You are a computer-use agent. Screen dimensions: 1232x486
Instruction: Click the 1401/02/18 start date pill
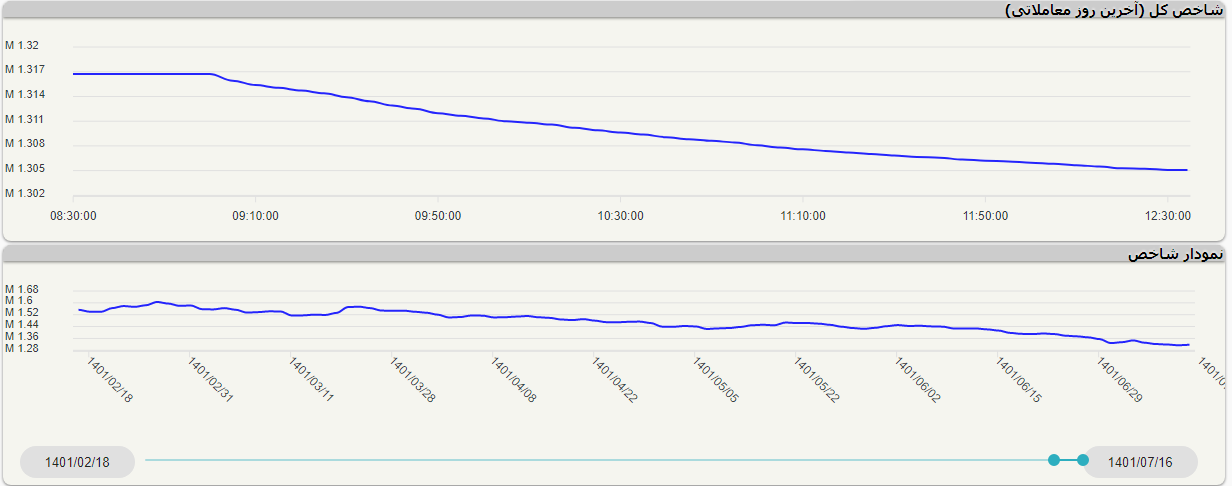[77, 462]
